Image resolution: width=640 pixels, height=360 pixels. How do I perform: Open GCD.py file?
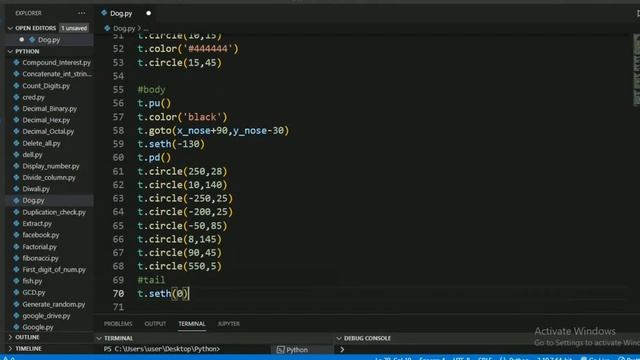click(33, 293)
